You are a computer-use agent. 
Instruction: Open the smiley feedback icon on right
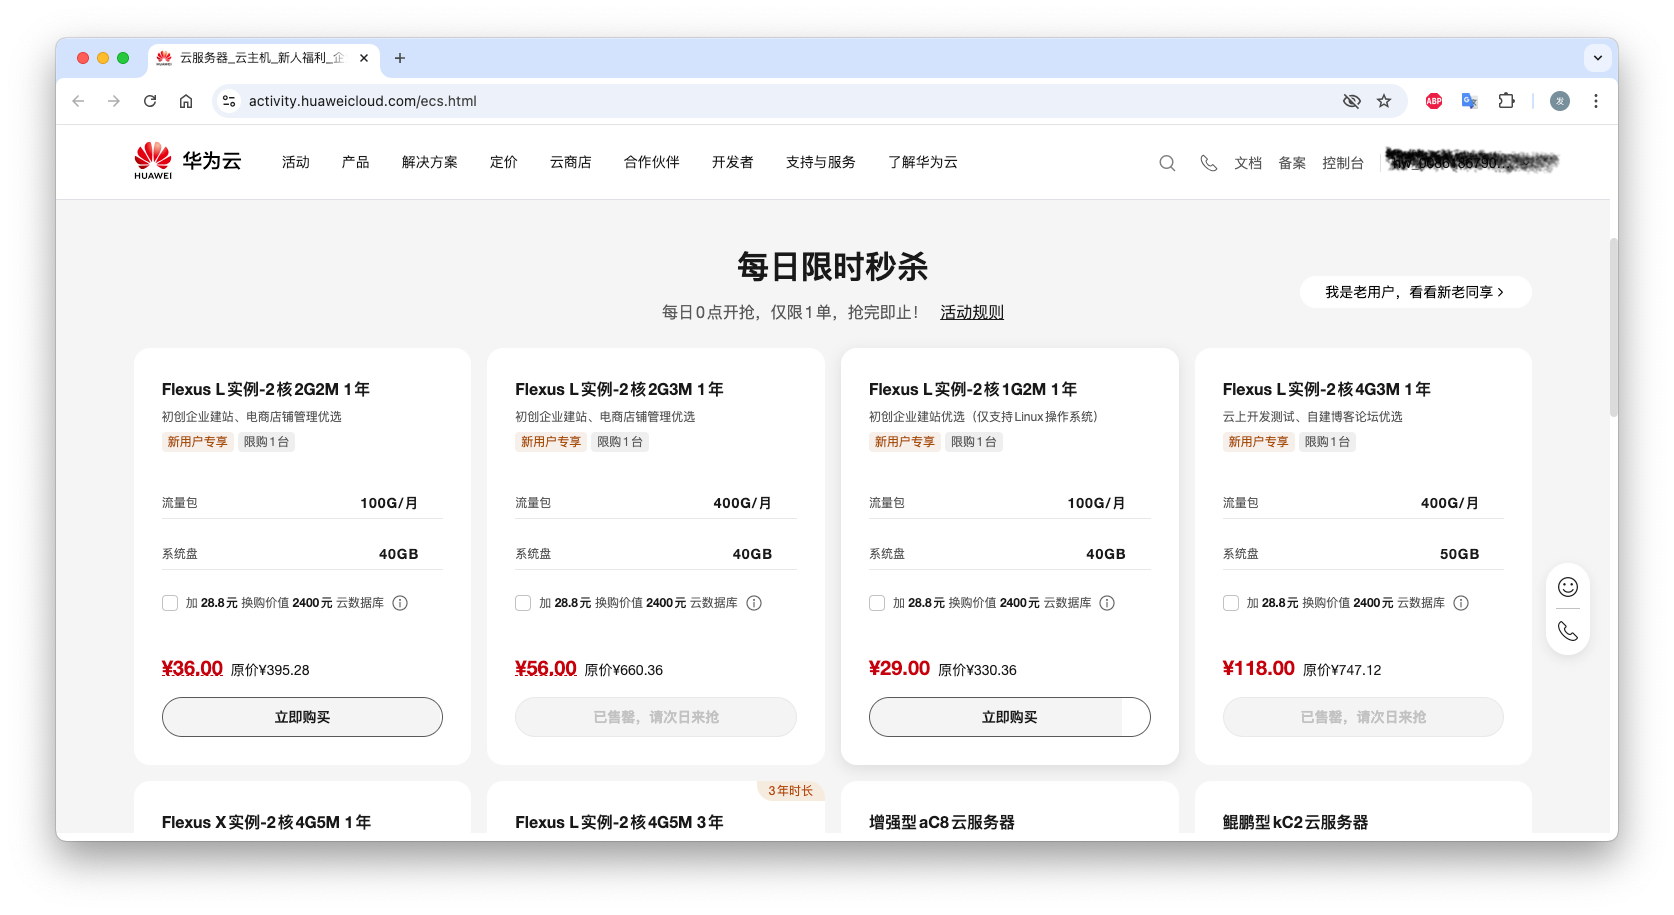tap(1567, 587)
